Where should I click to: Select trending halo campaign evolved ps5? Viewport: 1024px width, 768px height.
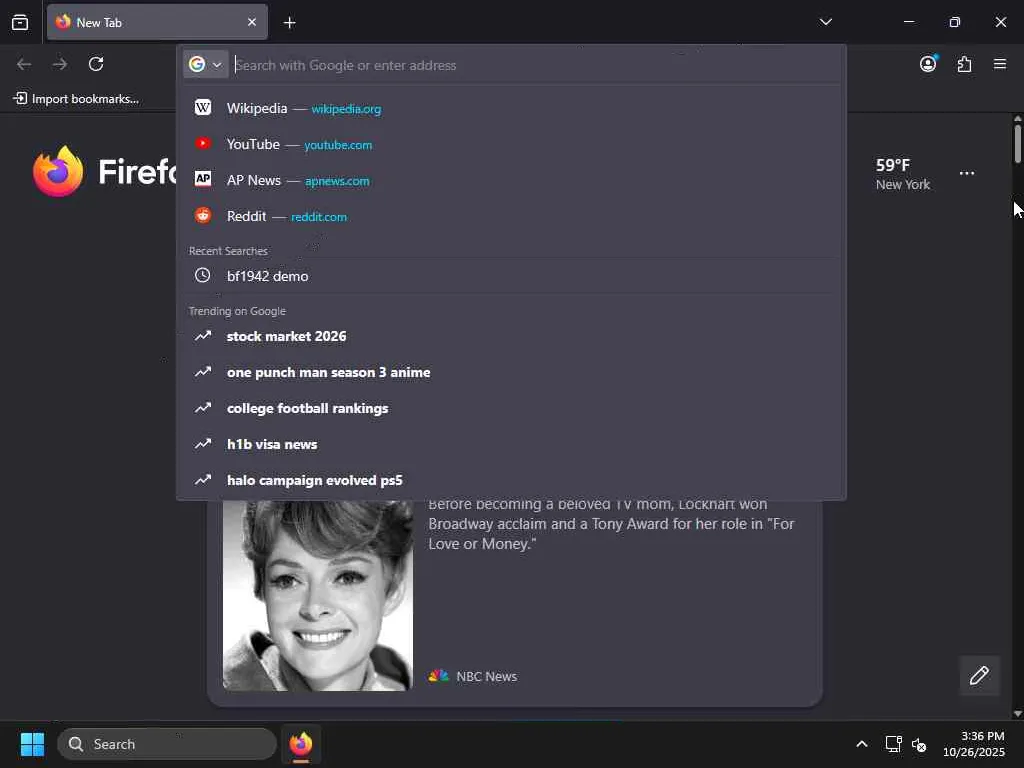pos(511,480)
